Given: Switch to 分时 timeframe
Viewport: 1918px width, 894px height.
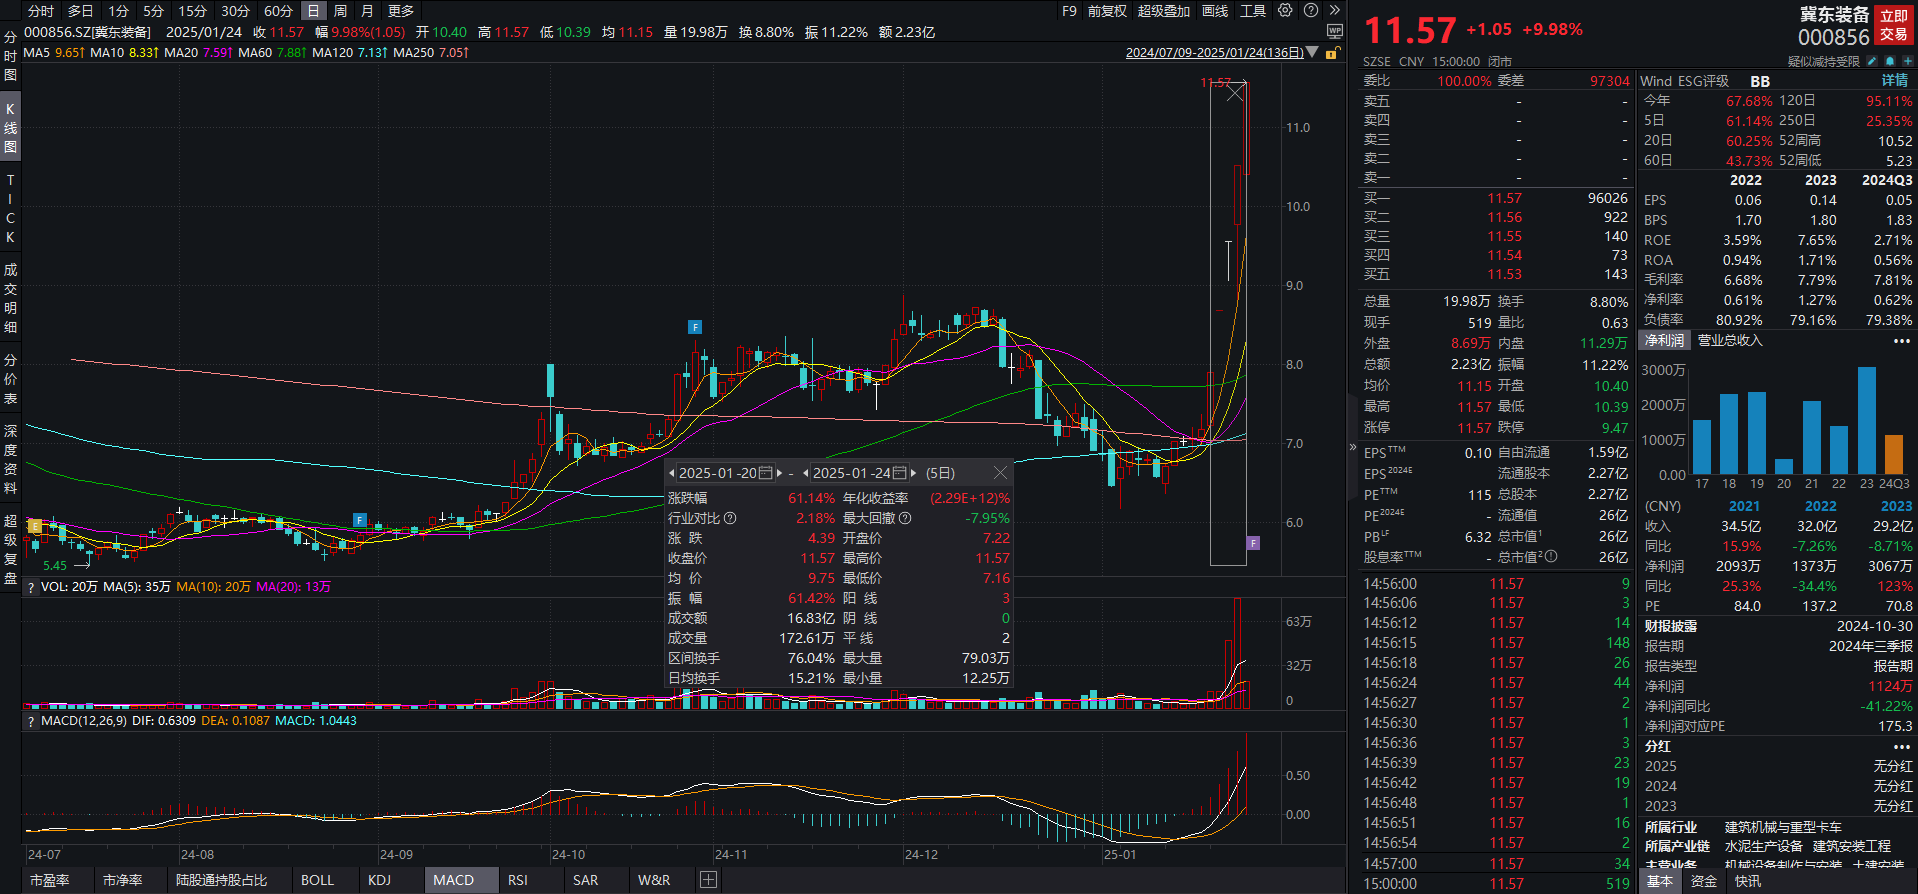Looking at the screenshot, I should coord(41,11).
